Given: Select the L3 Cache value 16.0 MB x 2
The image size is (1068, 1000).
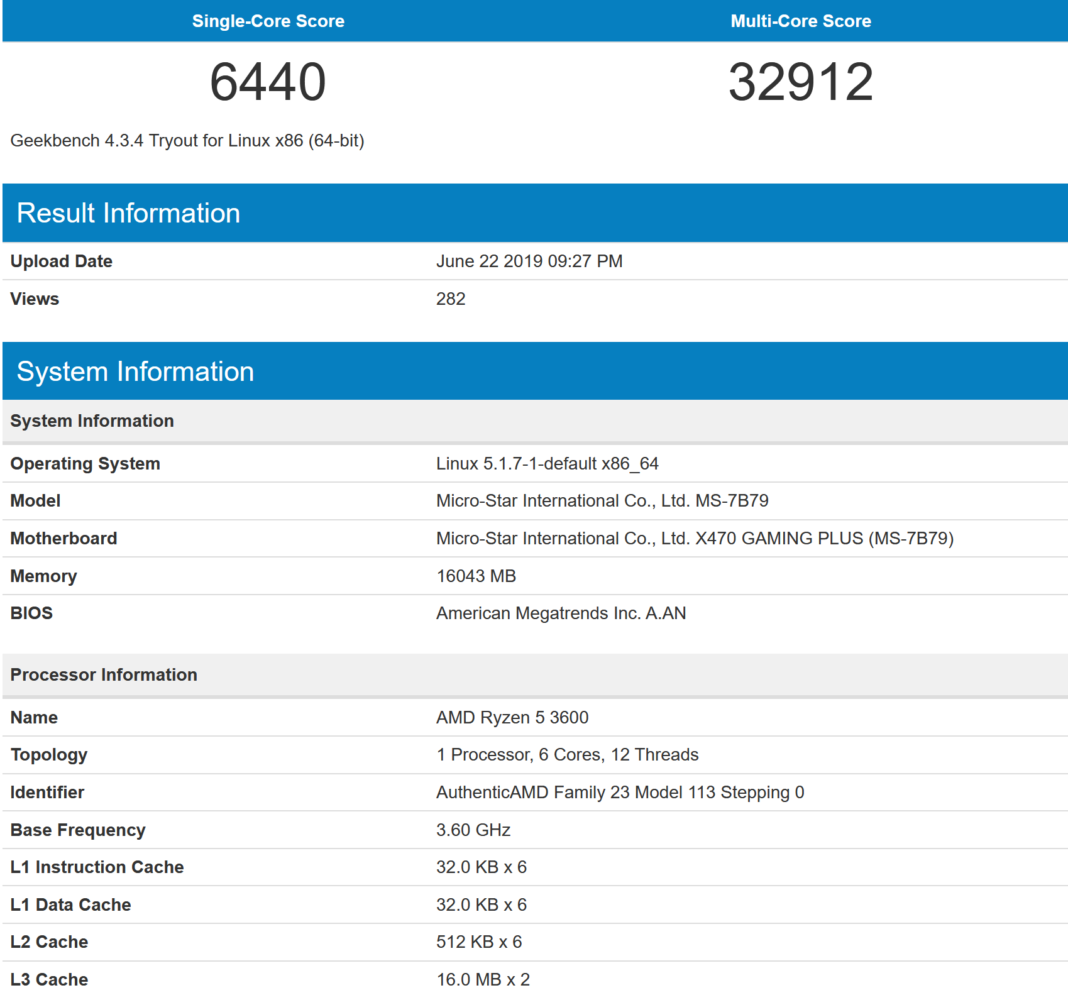Looking at the screenshot, I should 483,980.
